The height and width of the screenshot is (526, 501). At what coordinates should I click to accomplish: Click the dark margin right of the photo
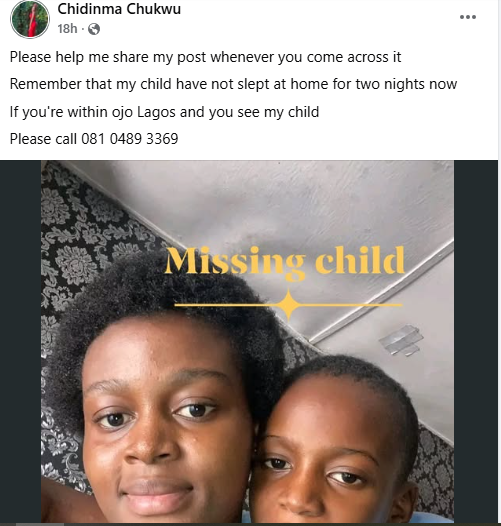(x=476, y=341)
